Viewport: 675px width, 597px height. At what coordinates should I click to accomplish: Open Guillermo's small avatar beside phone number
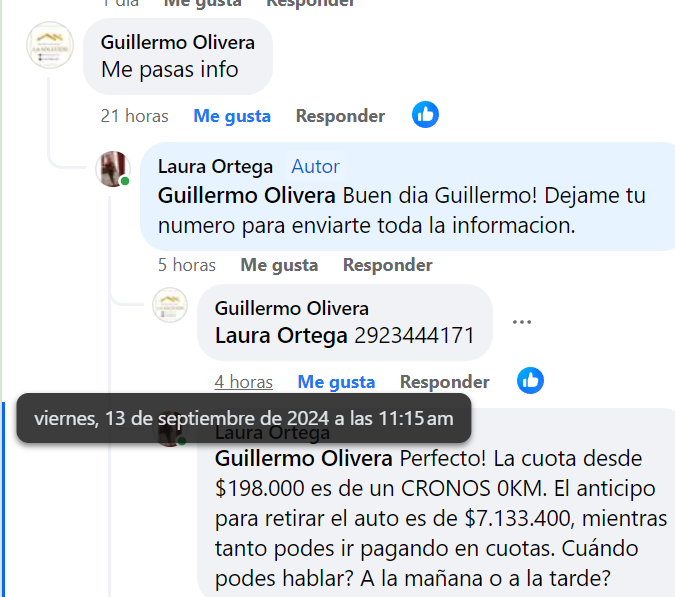pos(170,305)
